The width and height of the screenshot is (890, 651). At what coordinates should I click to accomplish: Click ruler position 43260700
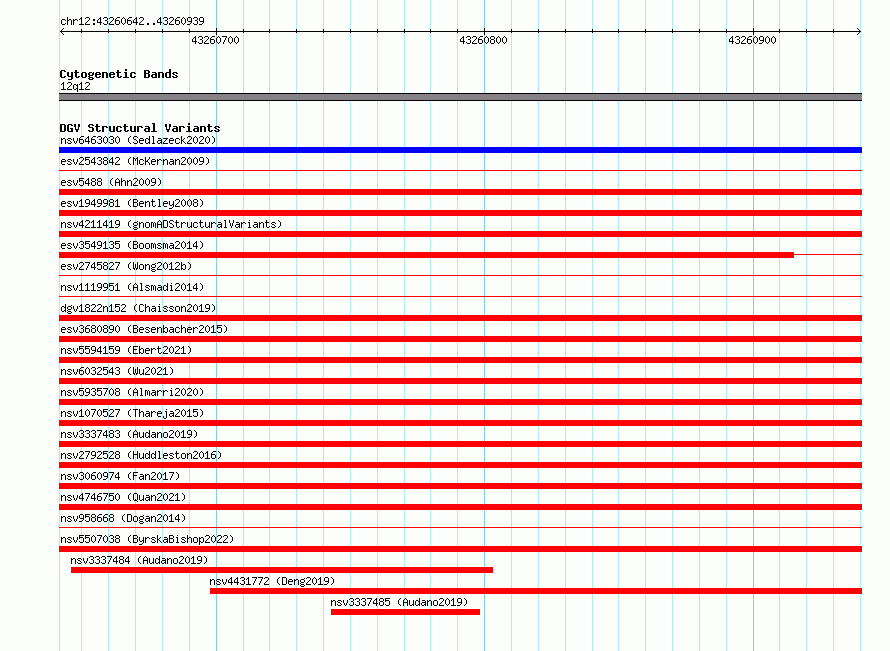point(216,40)
